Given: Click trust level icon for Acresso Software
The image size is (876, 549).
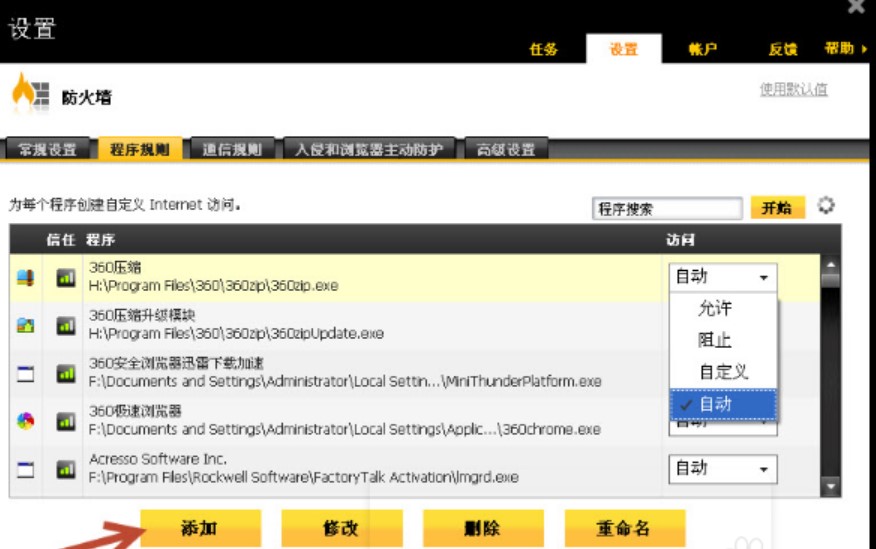Looking at the screenshot, I should pos(66,470).
